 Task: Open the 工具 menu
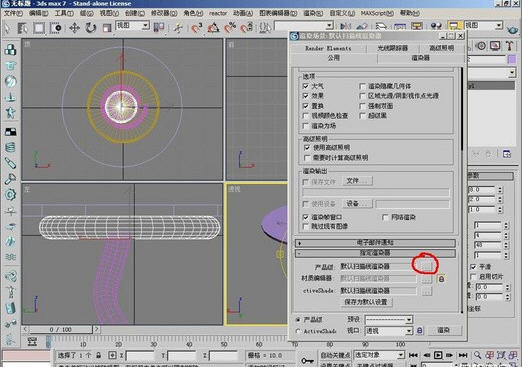click(x=64, y=13)
